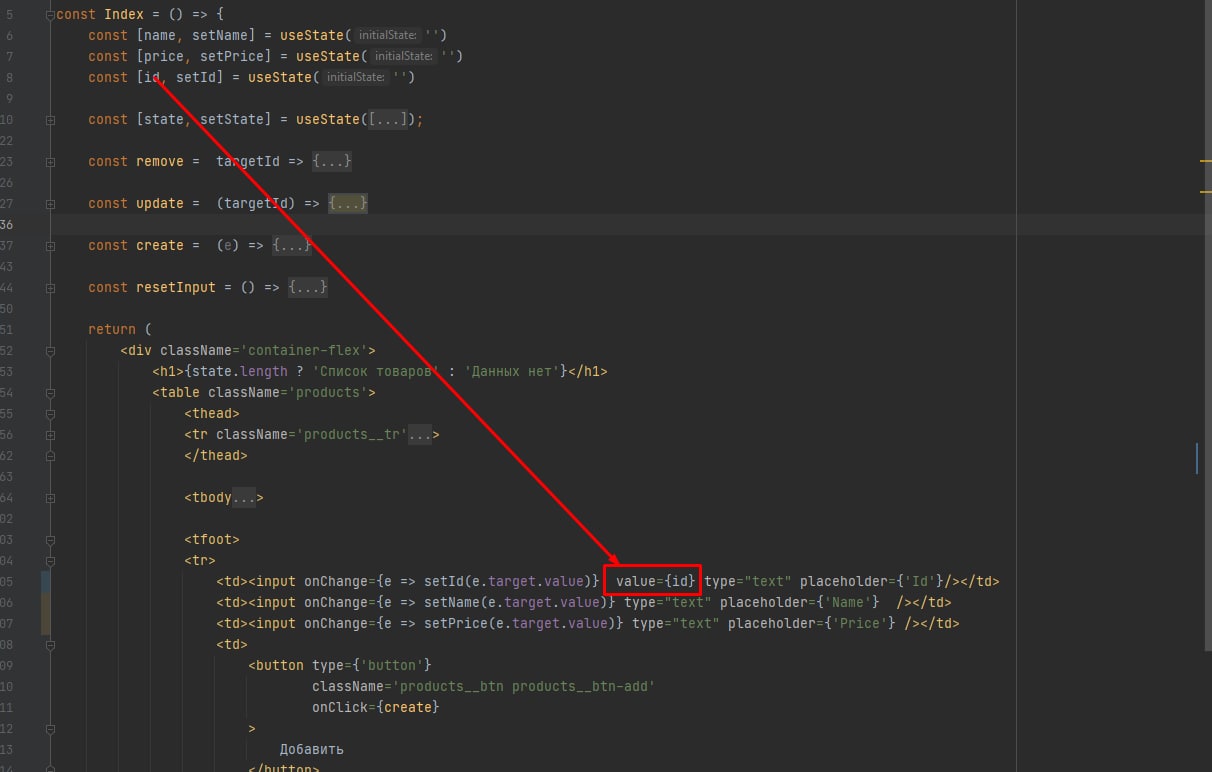Unfold the ... placeholder after 'products__tr'
The image size is (1212, 772).
pos(420,434)
